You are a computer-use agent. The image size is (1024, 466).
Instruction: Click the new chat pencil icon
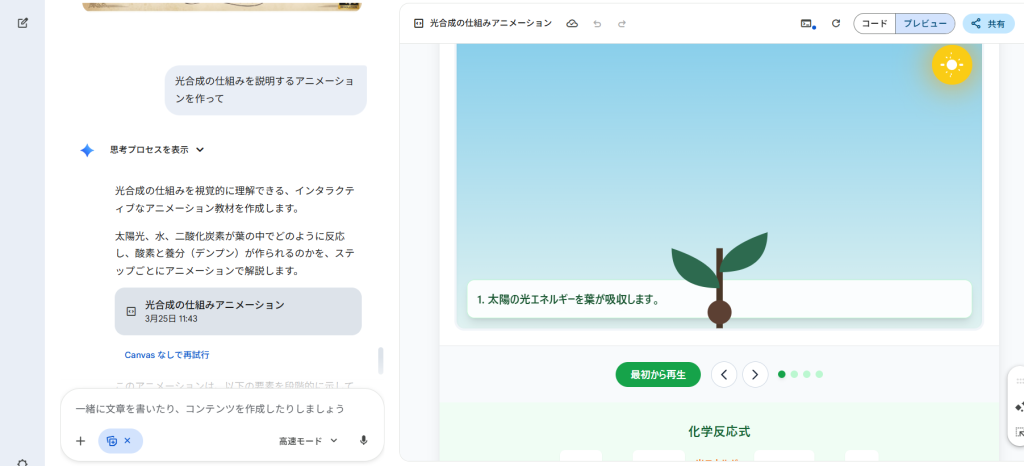pyautogui.click(x=22, y=23)
